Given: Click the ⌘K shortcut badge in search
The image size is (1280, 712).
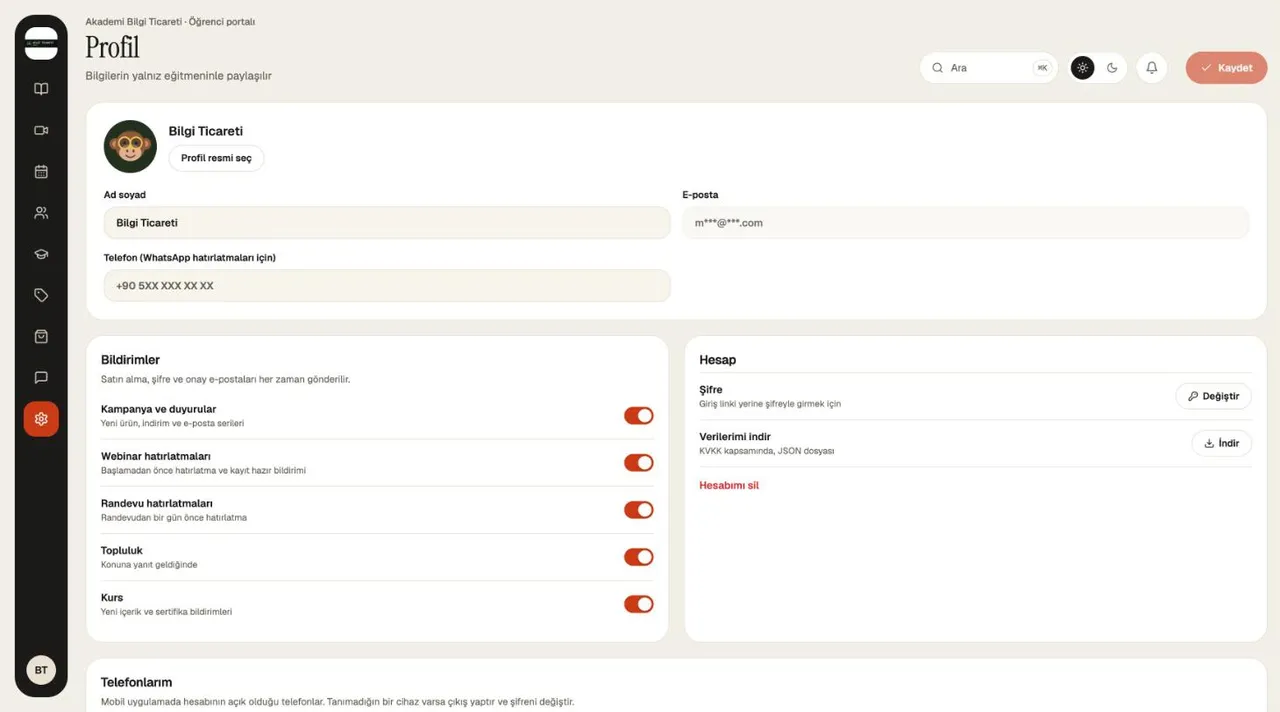Looking at the screenshot, I should click(1042, 68).
